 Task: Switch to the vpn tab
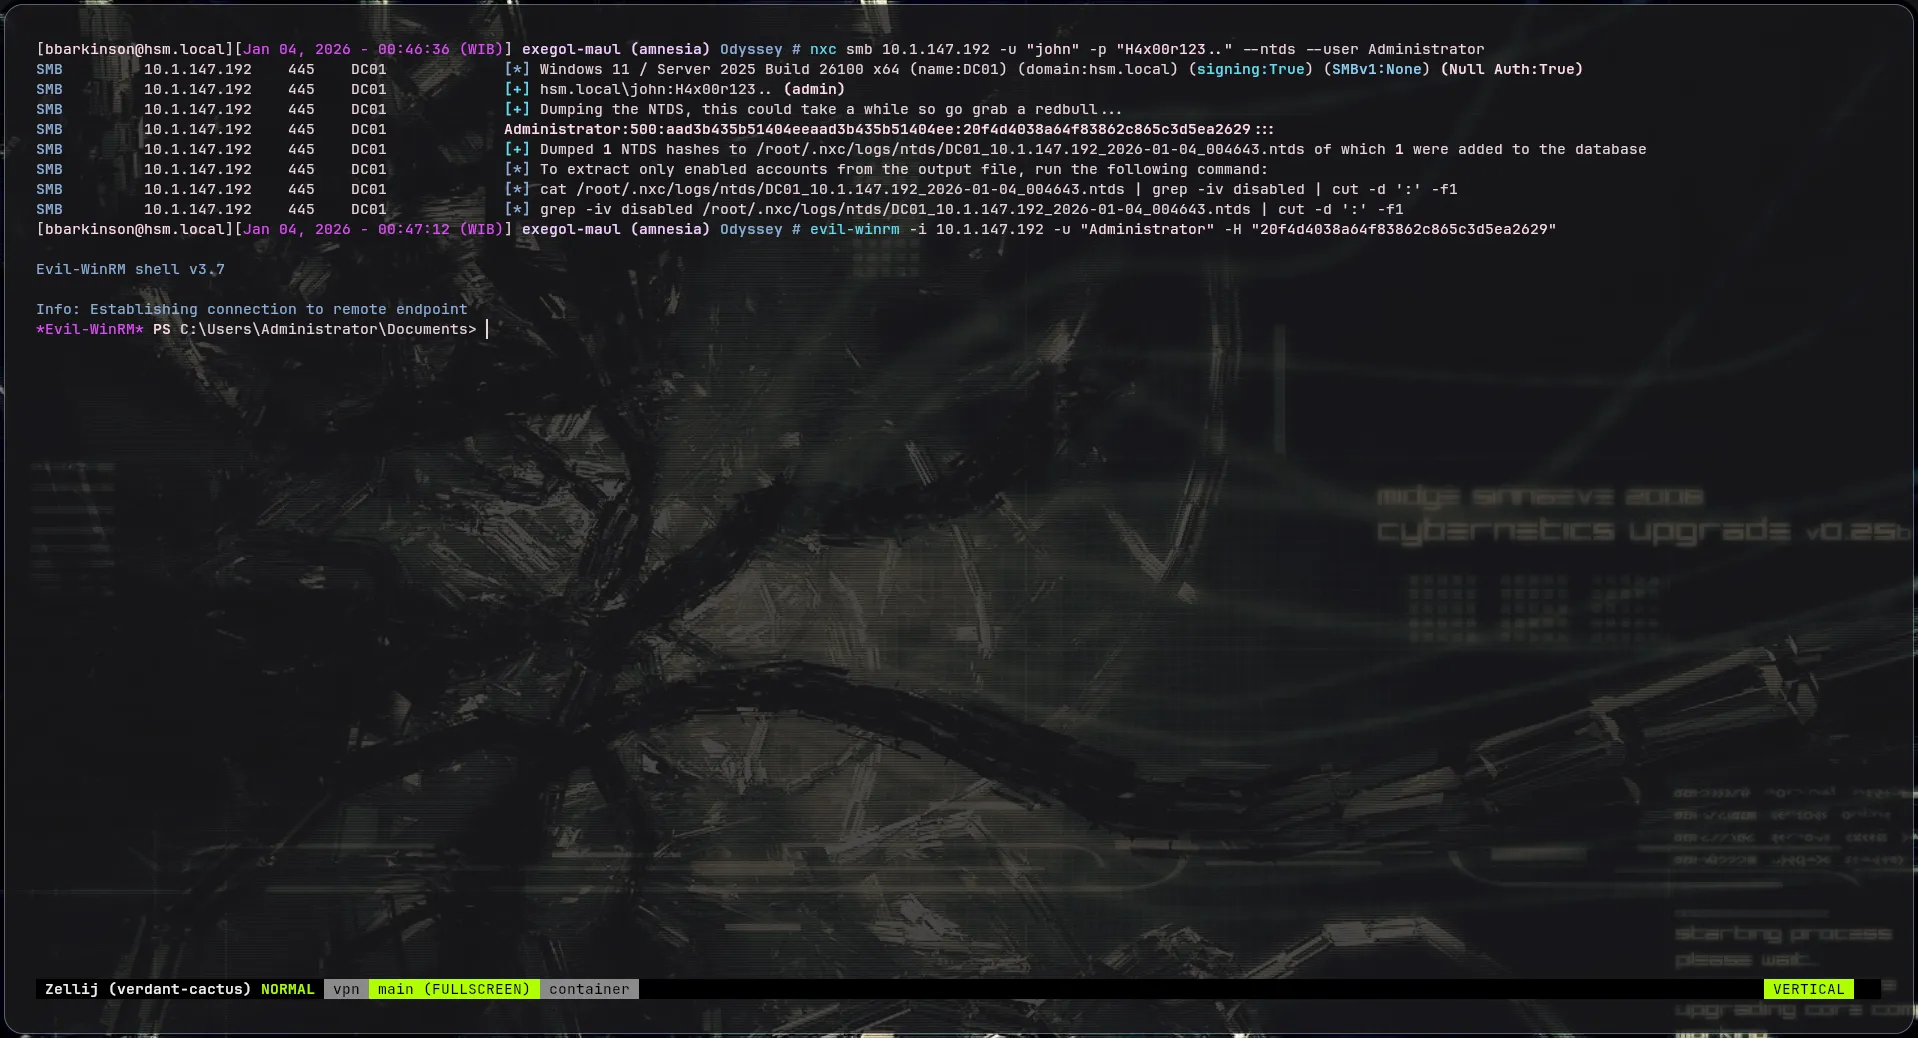point(346,989)
